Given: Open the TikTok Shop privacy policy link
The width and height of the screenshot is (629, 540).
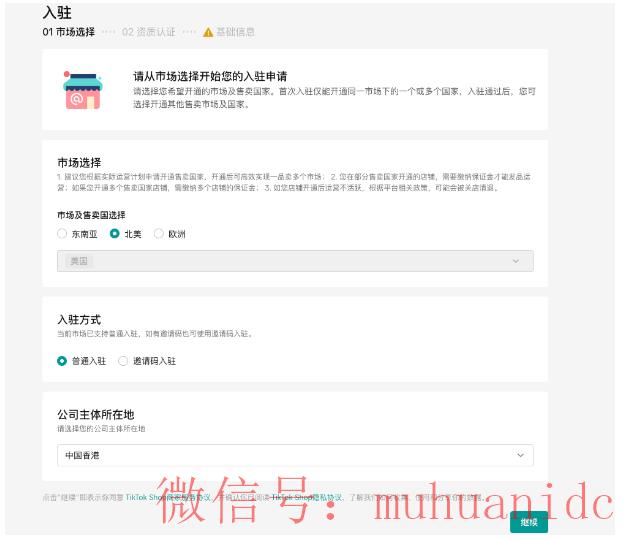Looking at the screenshot, I should pos(307,497).
